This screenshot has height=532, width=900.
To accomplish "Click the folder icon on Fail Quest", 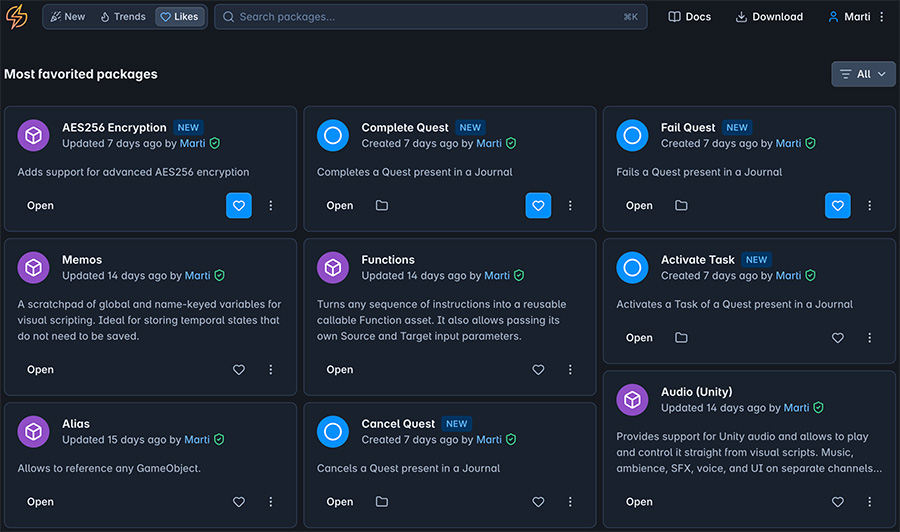I will click(x=681, y=205).
